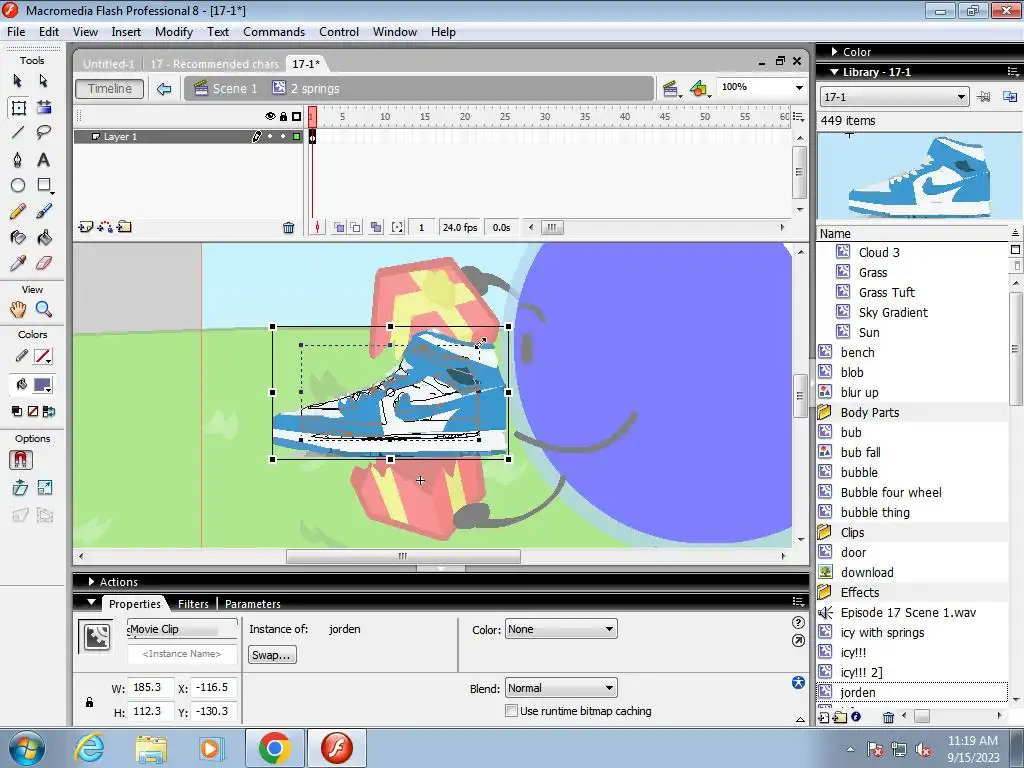Click Scene 1 in edit bar

[225, 88]
